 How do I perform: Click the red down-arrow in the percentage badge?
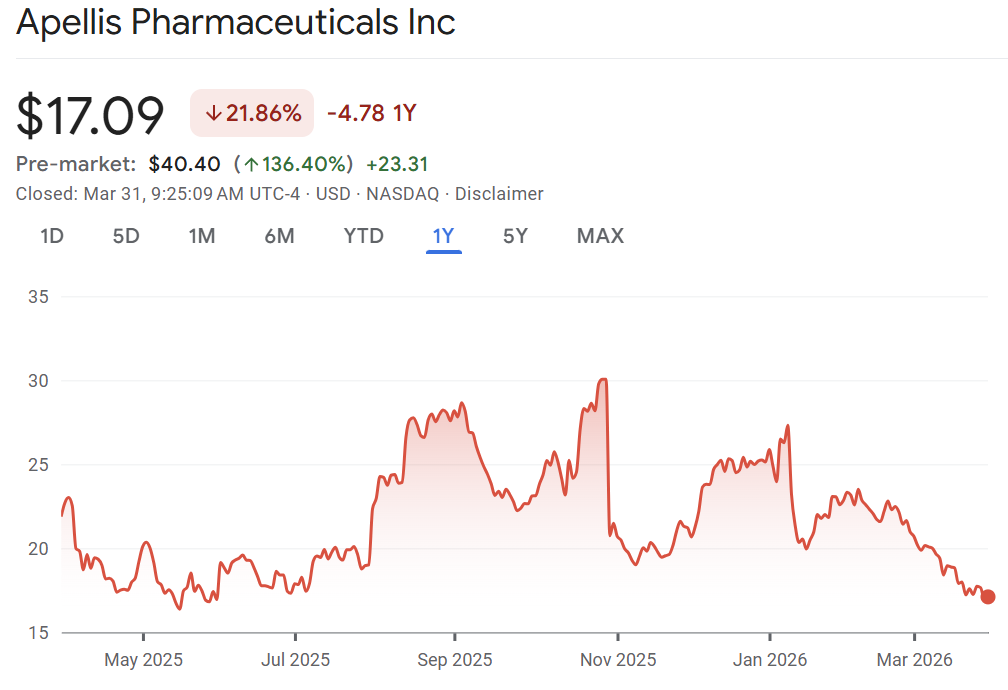point(212,114)
